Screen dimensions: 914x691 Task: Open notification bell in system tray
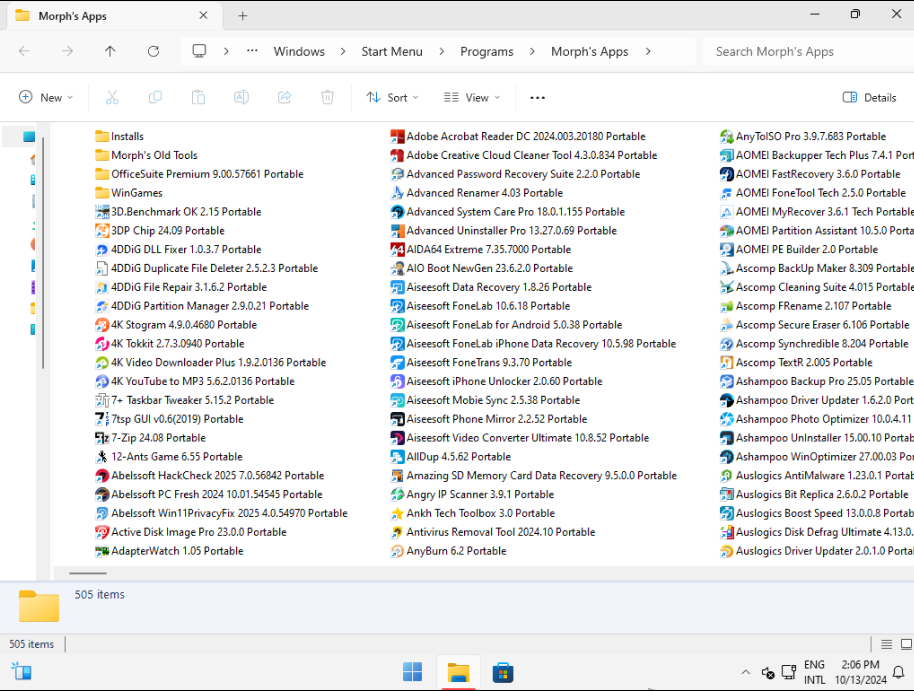click(899, 672)
